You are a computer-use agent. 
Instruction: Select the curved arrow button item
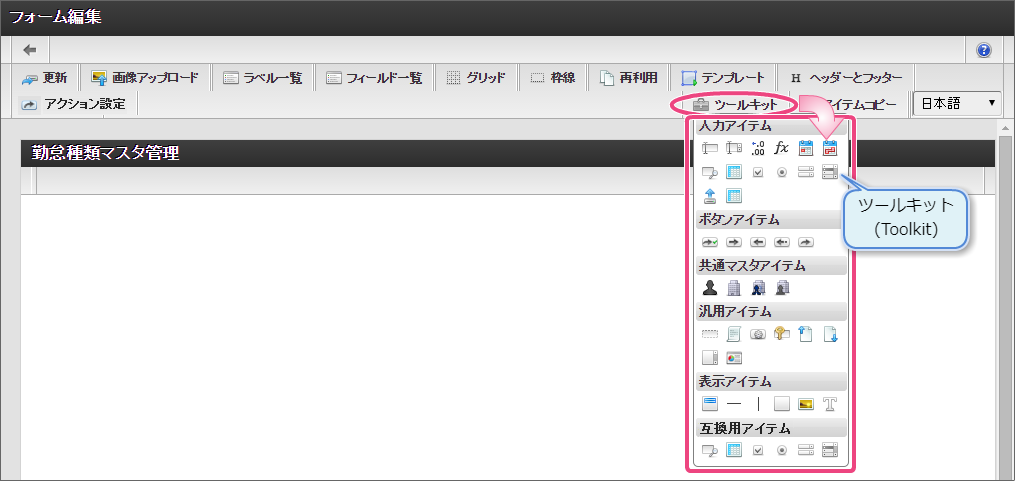806,242
